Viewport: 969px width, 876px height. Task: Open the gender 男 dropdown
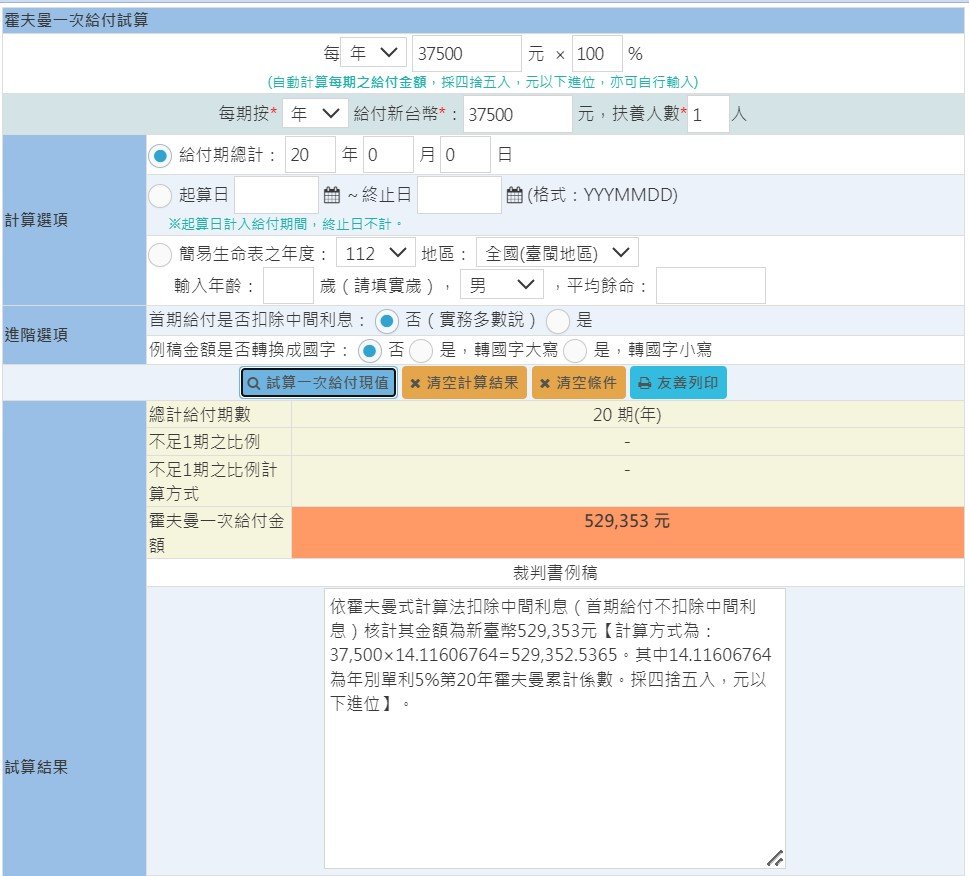point(501,284)
